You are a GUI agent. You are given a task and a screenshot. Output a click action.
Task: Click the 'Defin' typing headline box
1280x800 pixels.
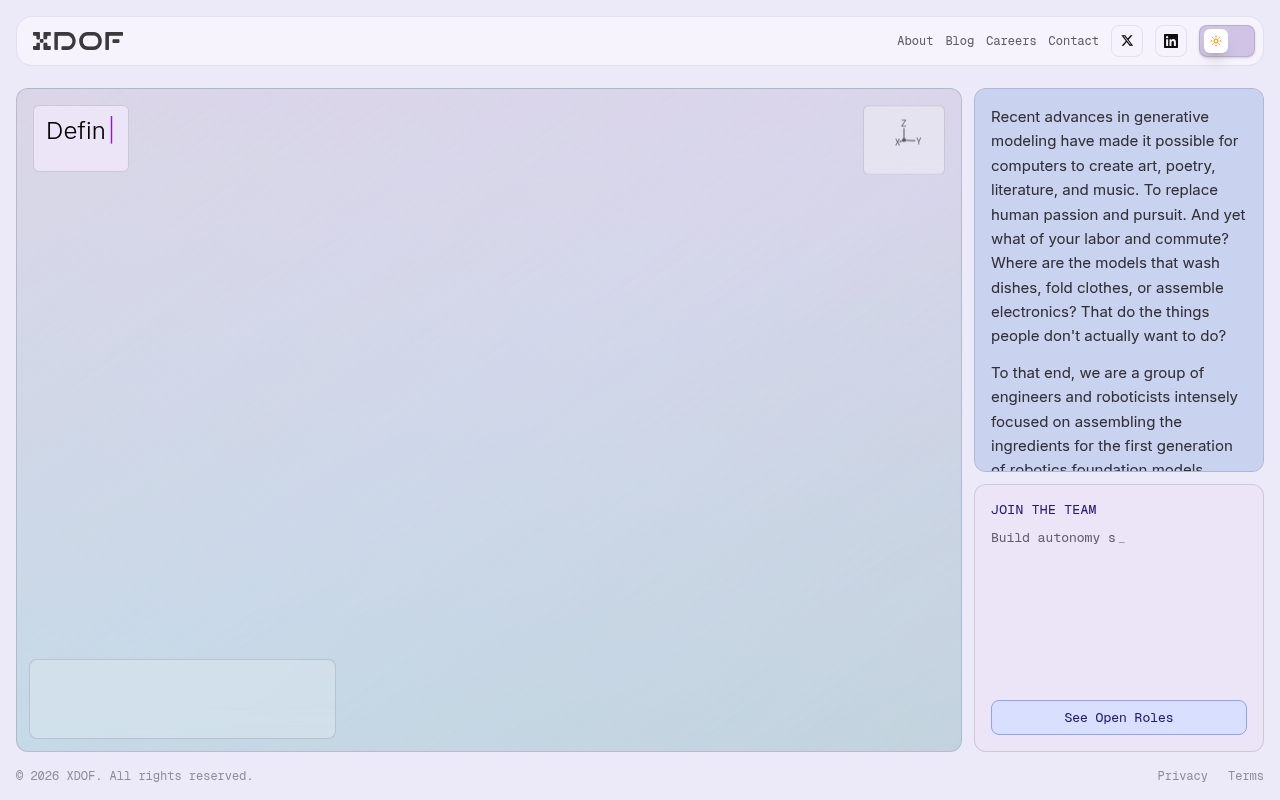click(x=81, y=139)
